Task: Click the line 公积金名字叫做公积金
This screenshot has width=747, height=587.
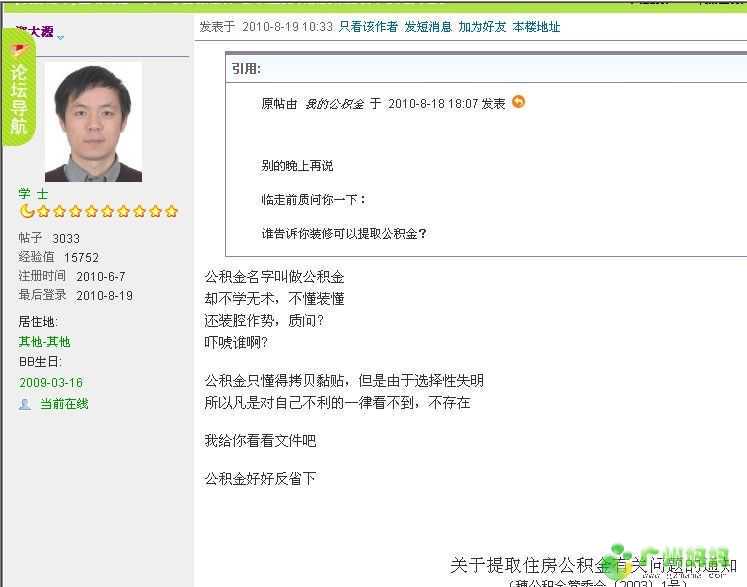Action: [274, 277]
